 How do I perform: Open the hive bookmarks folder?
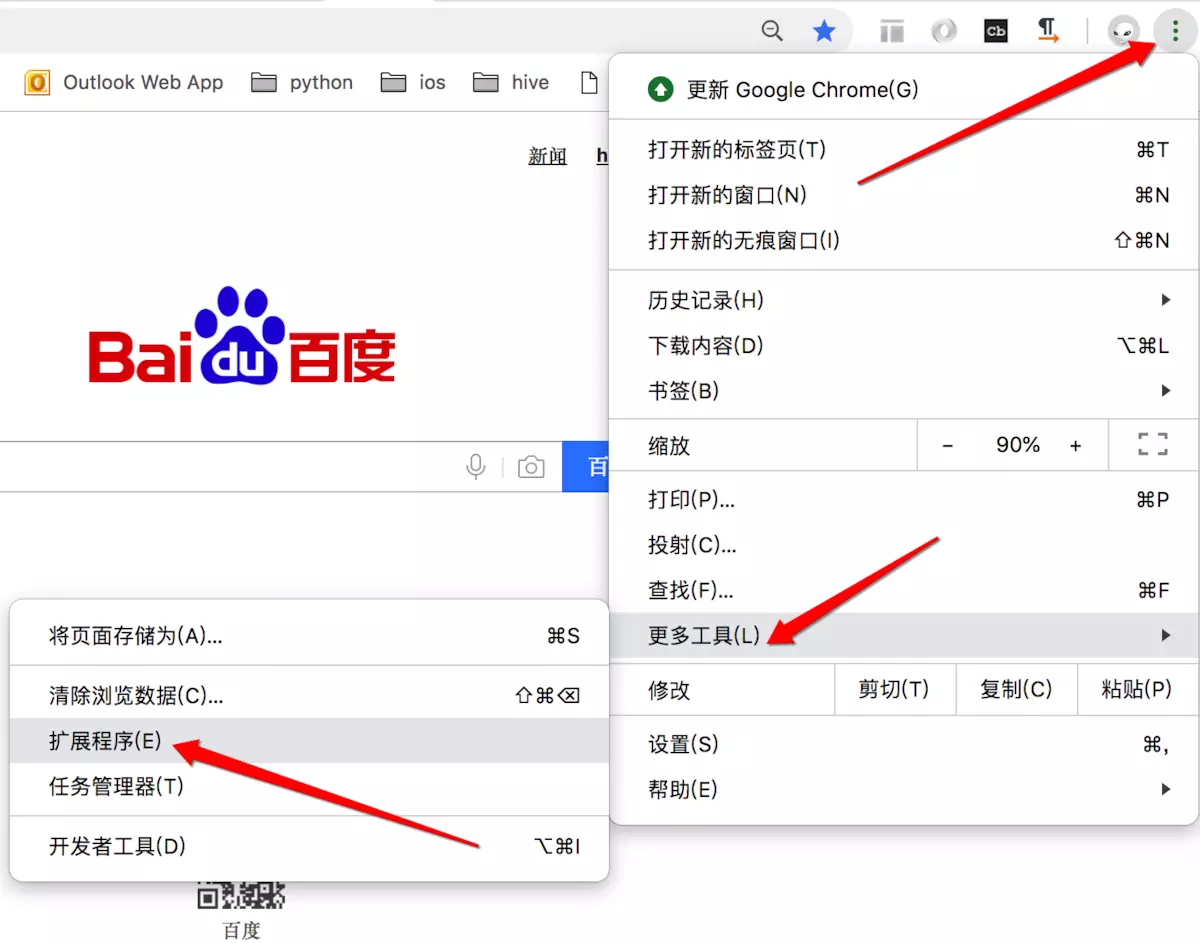(x=511, y=83)
